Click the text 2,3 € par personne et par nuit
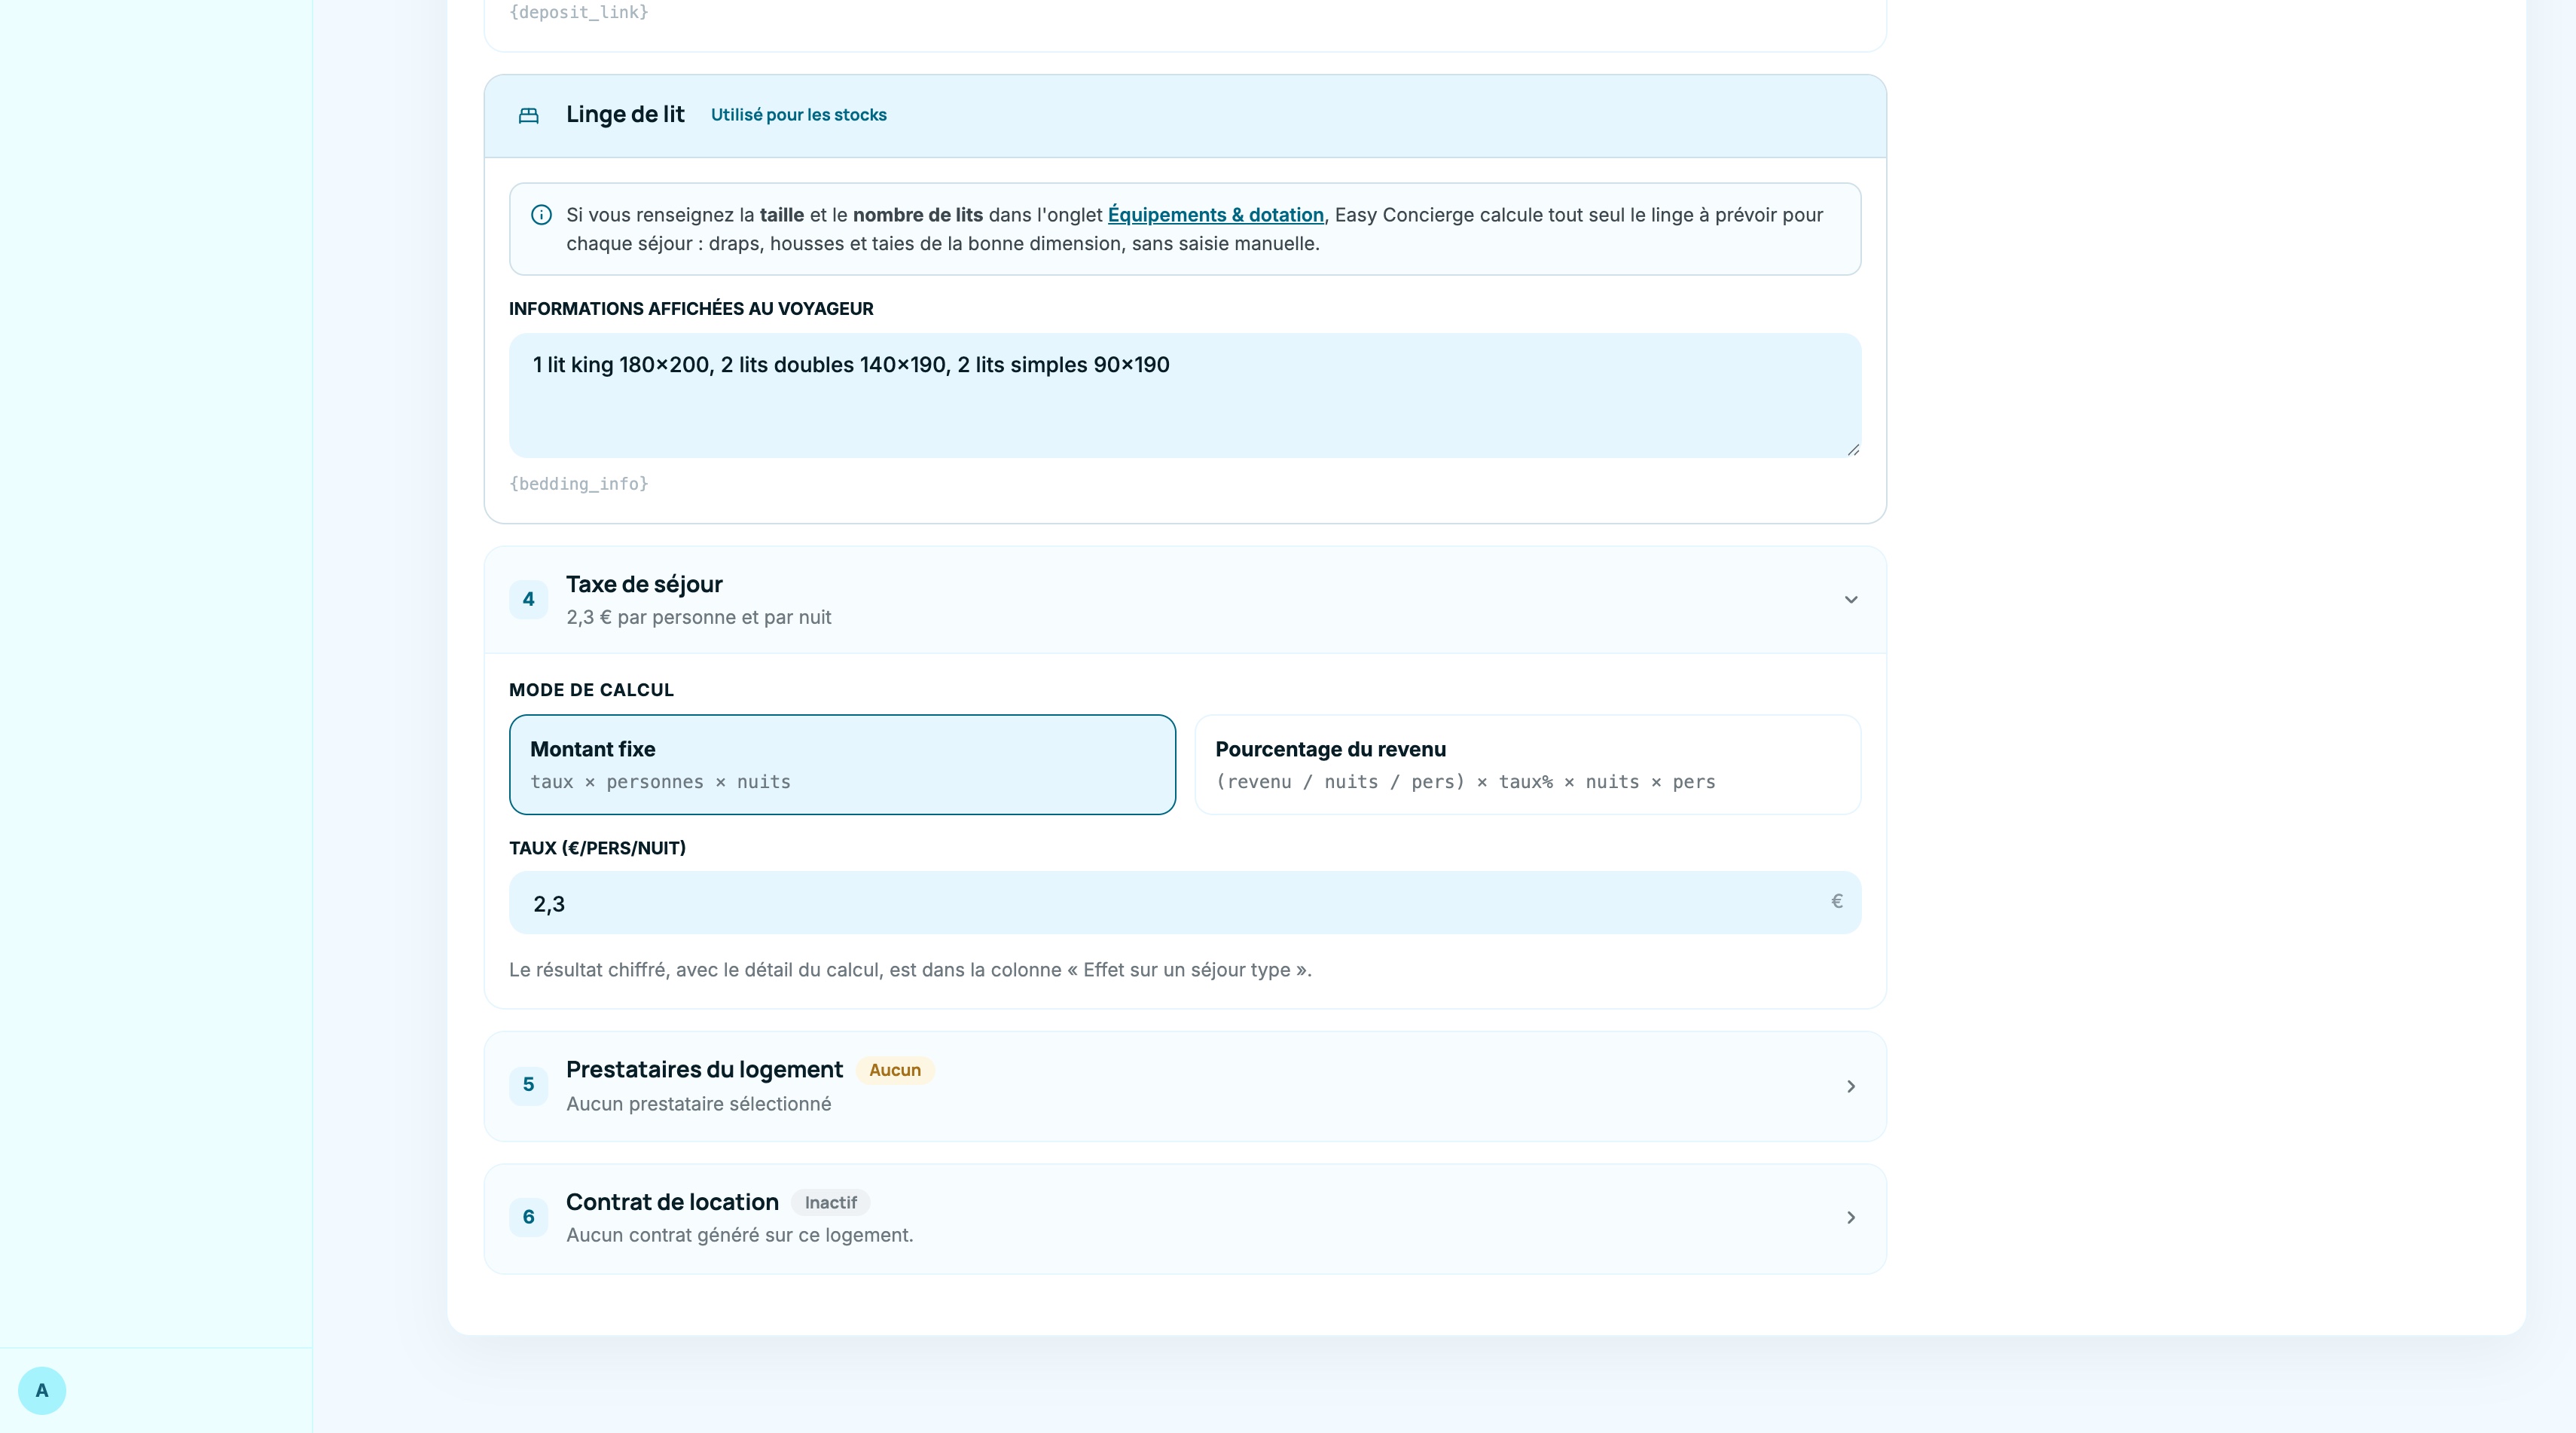The image size is (2576, 1433). (698, 617)
